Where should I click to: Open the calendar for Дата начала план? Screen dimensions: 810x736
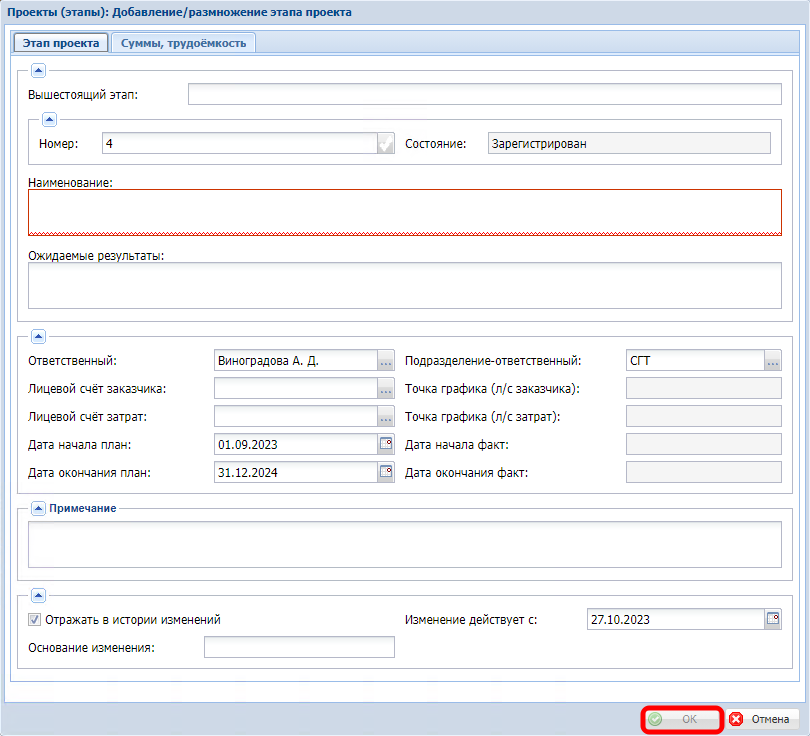tap(385, 444)
